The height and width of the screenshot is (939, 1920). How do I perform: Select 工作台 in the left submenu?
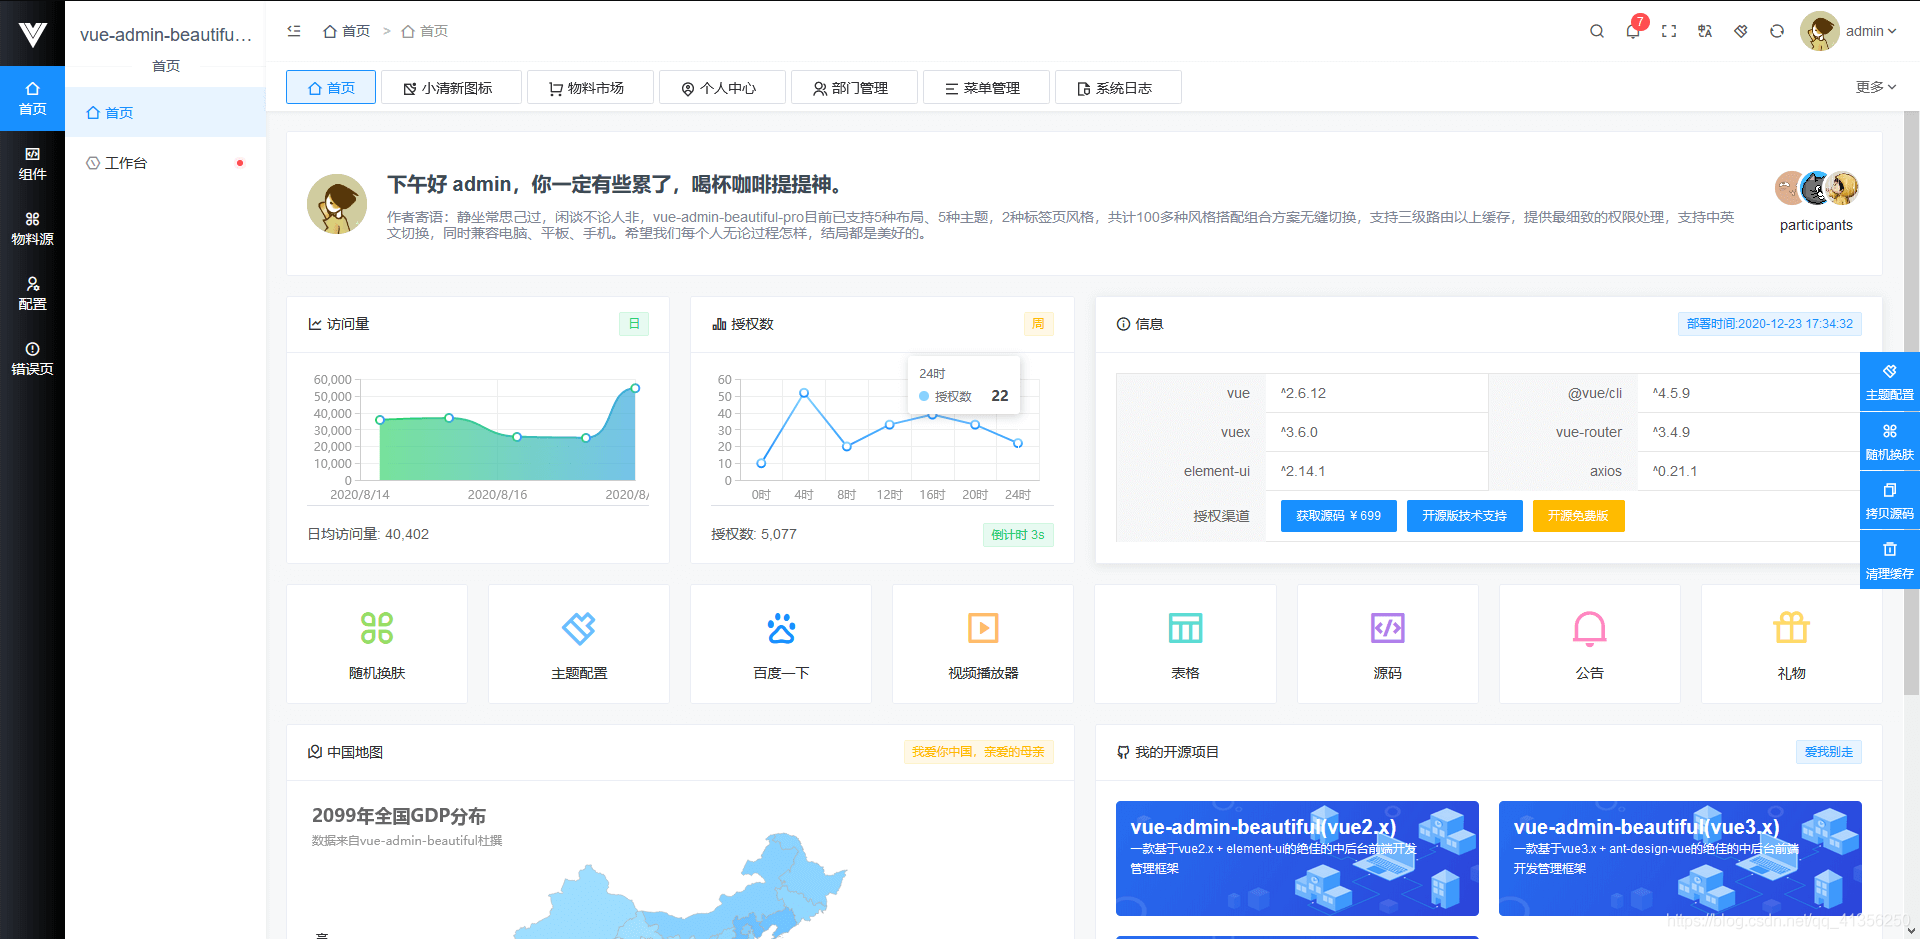tap(126, 162)
